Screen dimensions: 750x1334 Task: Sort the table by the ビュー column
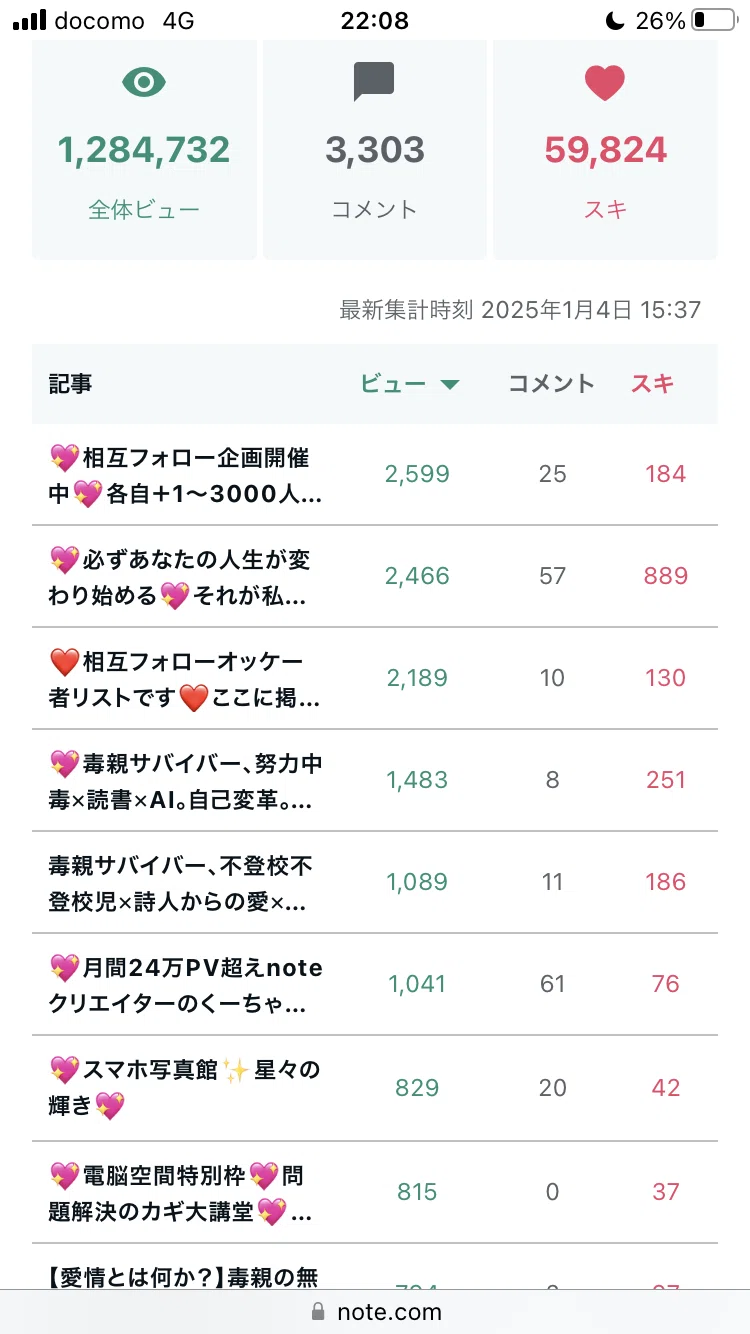(392, 384)
